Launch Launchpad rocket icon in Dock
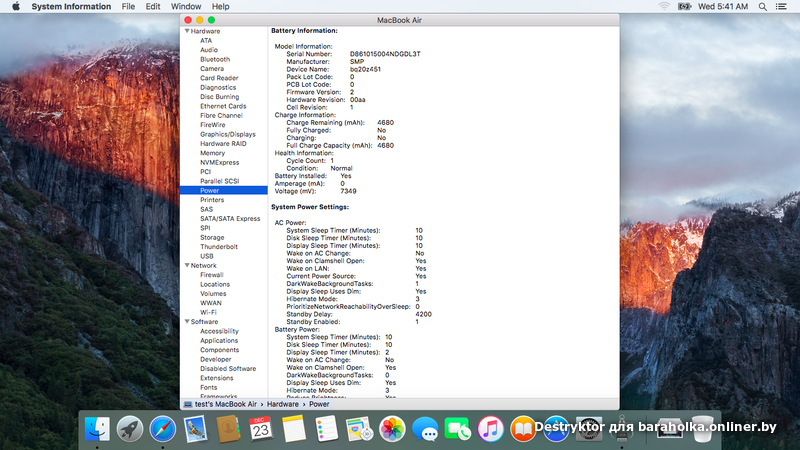800x450 pixels. coord(130,429)
